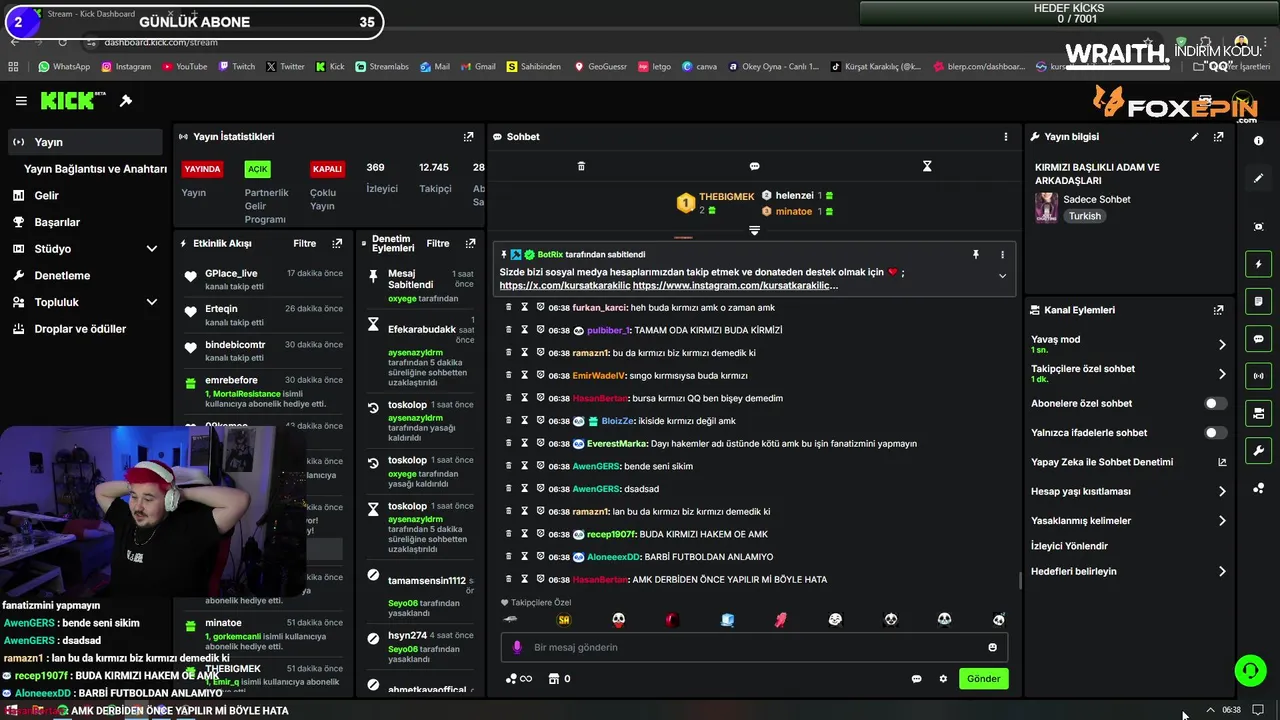Click chat bubble icon beside gear
This screenshot has height=720, width=1280.
click(916, 679)
